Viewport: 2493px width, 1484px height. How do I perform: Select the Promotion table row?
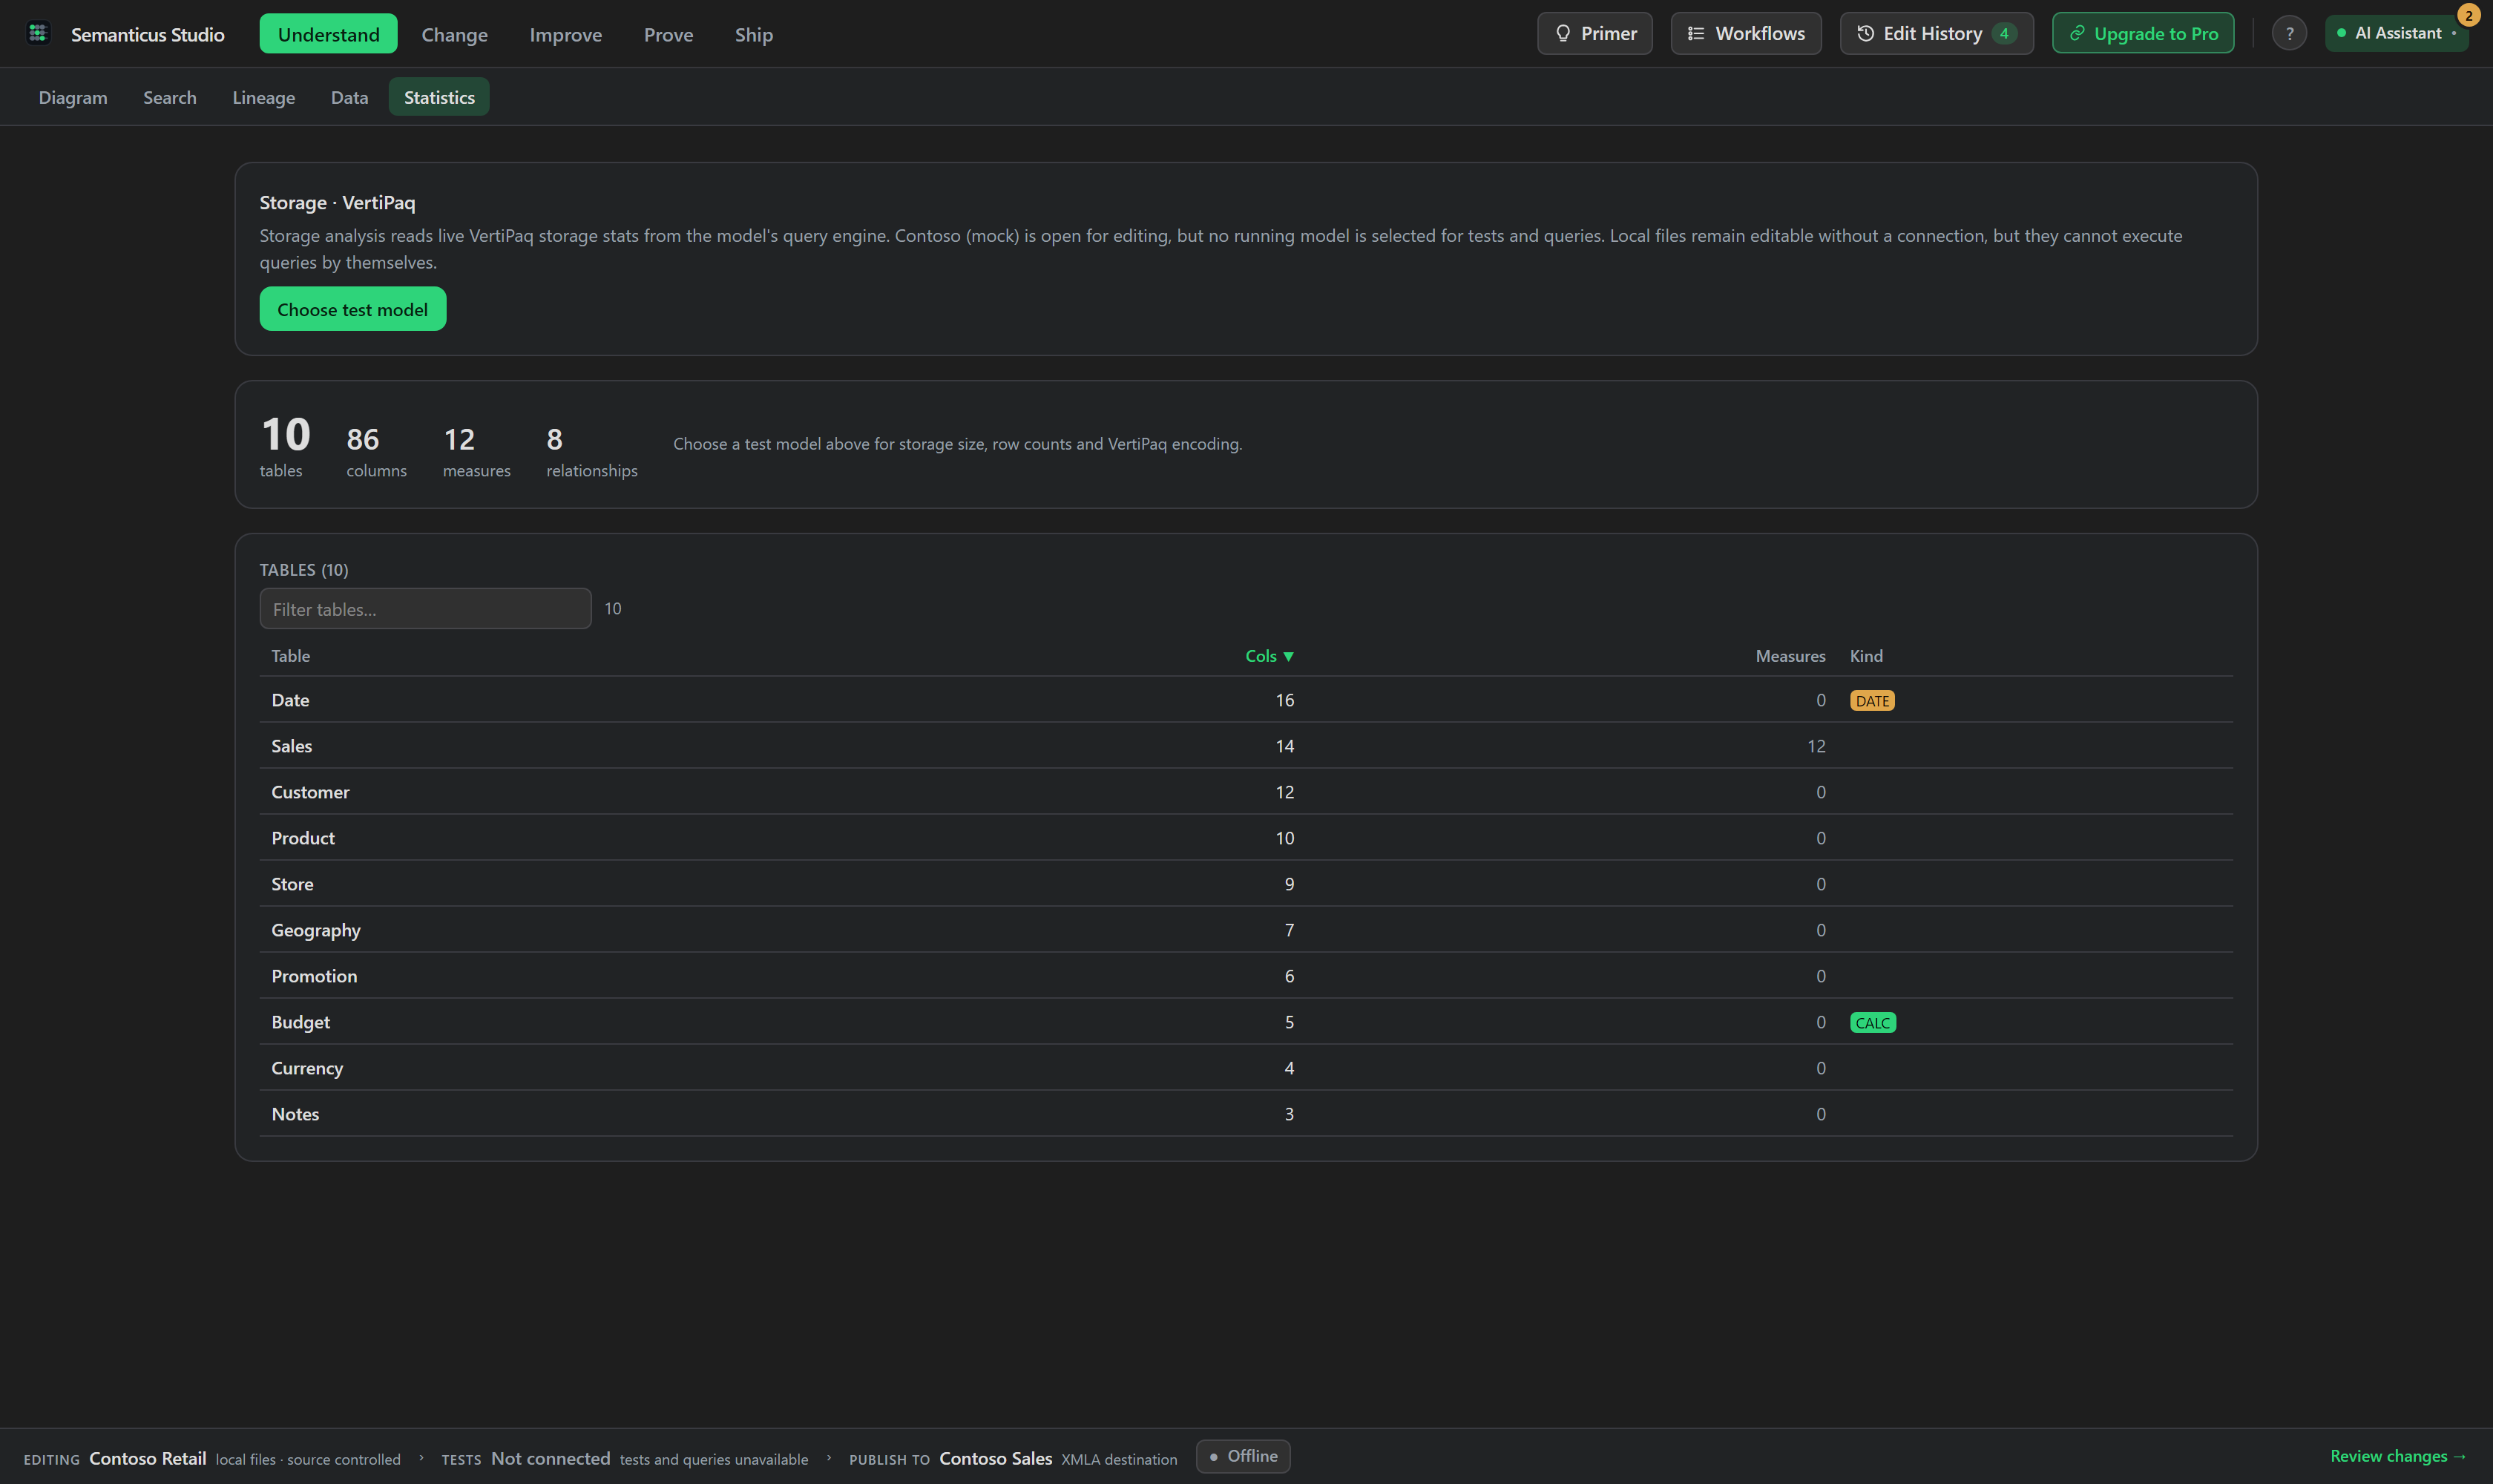pyautogui.click(x=1245, y=976)
